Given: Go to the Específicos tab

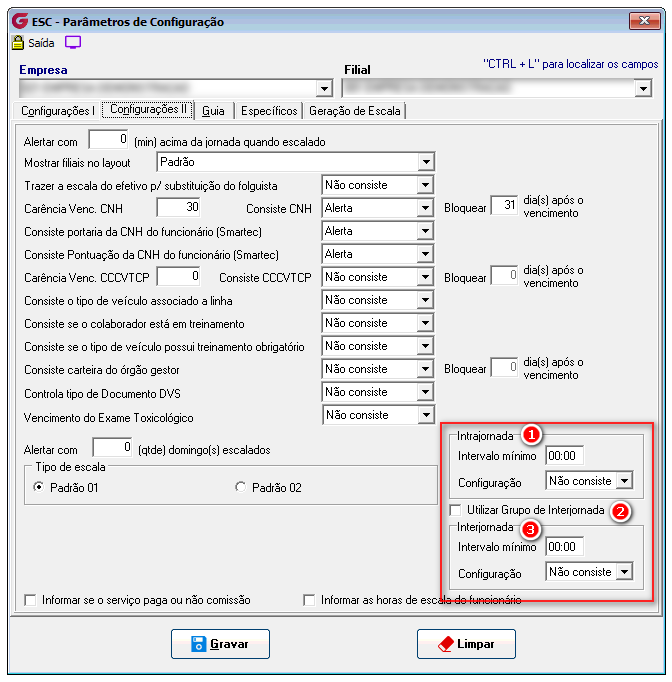Looking at the screenshot, I should [x=269, y=111].
